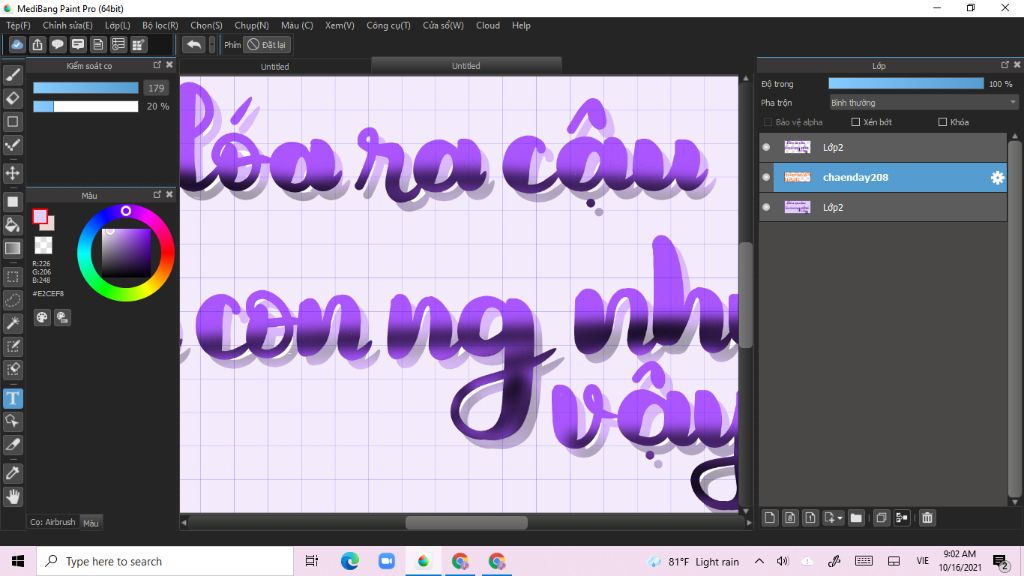Adjust the Độ trong layer opacity slider
This screenshot has width=1024, height=576.
pyautogui.click(x=906, y=84)
